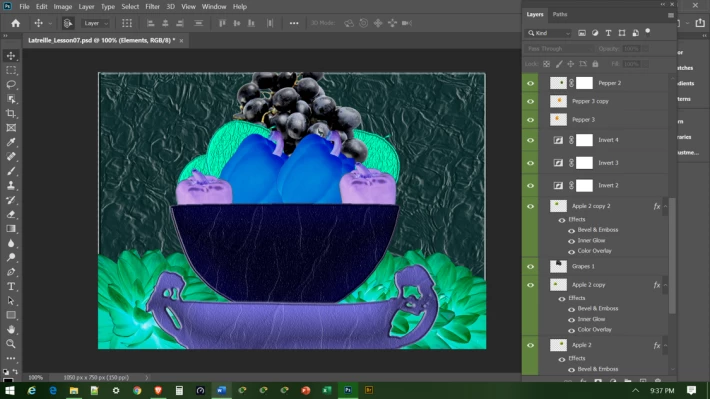
Task: Select the Healing Brush tool
Action: coord(11,157)
